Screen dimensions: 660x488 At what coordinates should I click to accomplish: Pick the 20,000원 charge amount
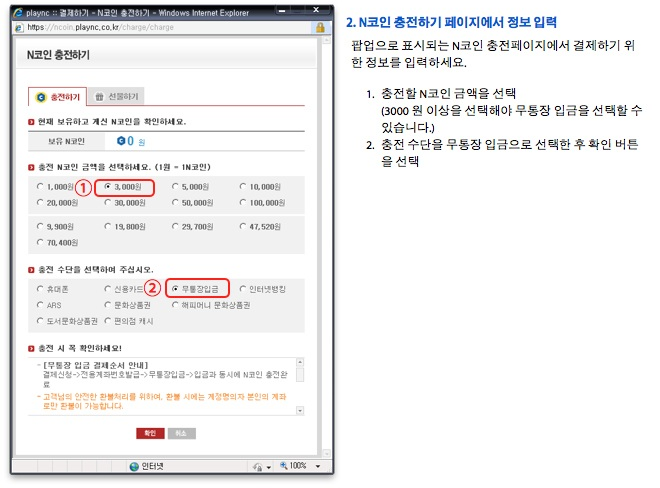click(40, 203)
